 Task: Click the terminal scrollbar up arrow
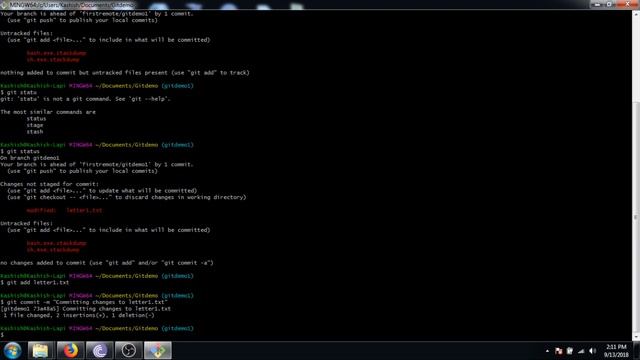click(x=636, y=14)
